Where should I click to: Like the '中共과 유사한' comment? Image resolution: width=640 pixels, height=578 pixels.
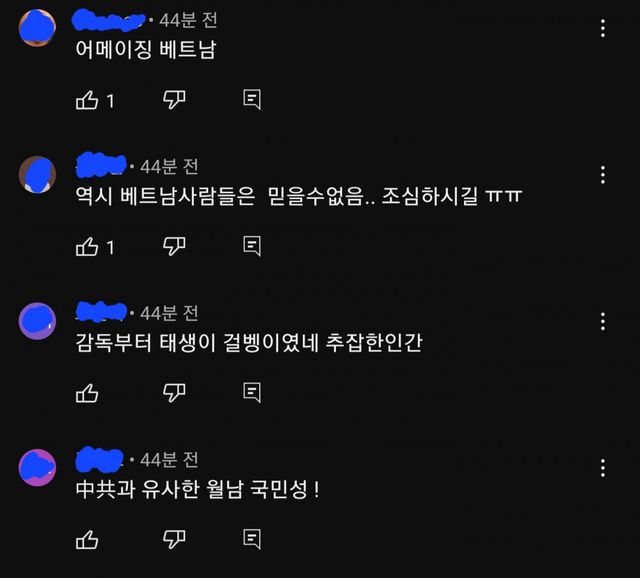pyautogui.click(x=87, y=540)
